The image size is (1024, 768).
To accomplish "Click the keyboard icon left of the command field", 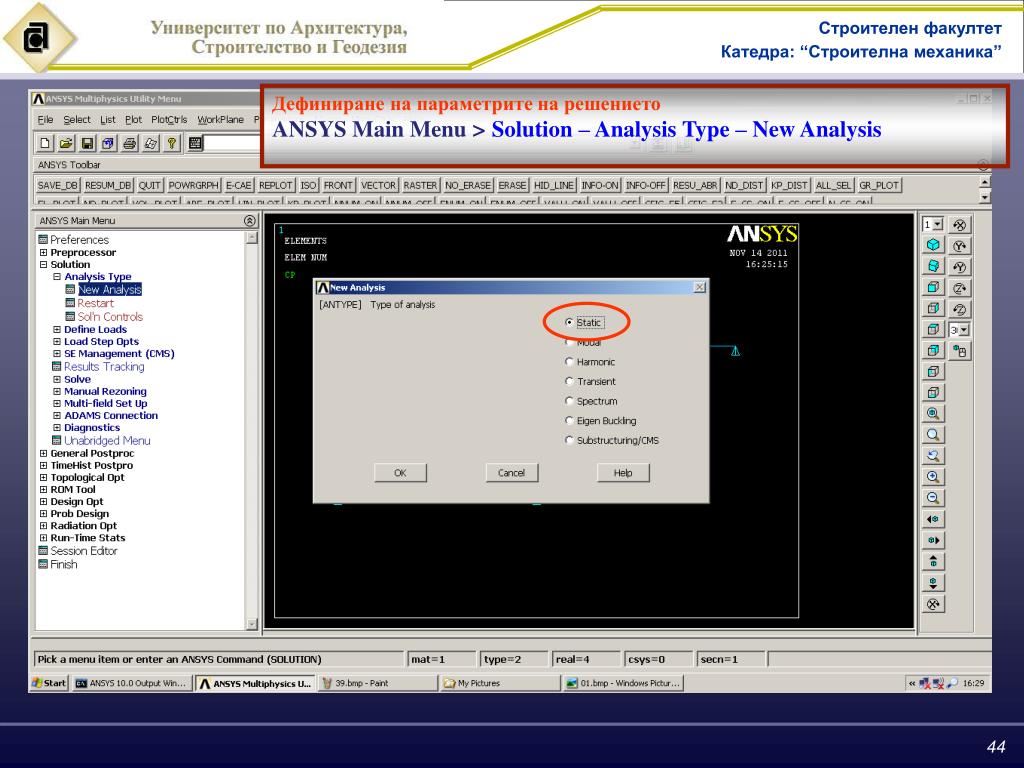I will click(195, 142).
